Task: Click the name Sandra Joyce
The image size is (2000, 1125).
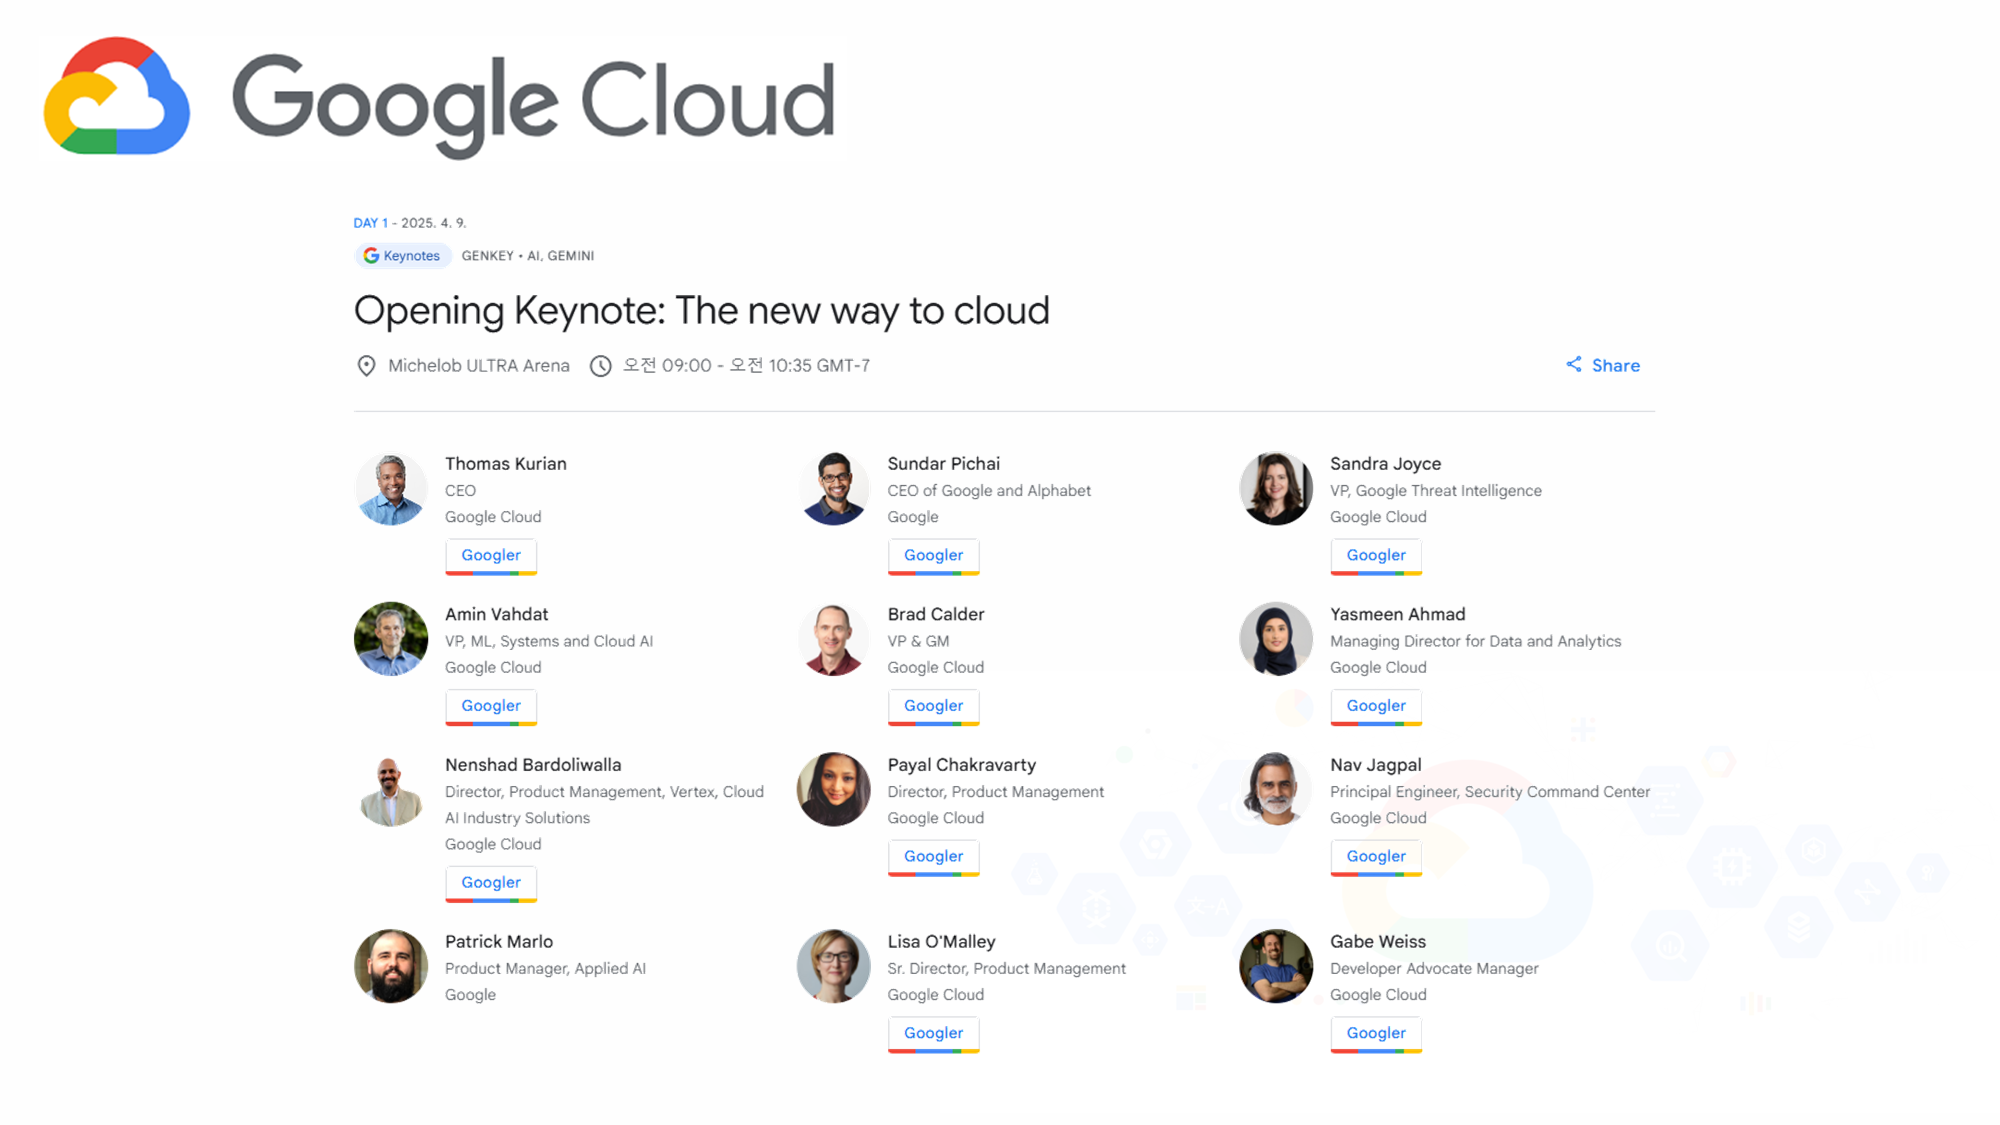Action: [x=1386, y=464]
